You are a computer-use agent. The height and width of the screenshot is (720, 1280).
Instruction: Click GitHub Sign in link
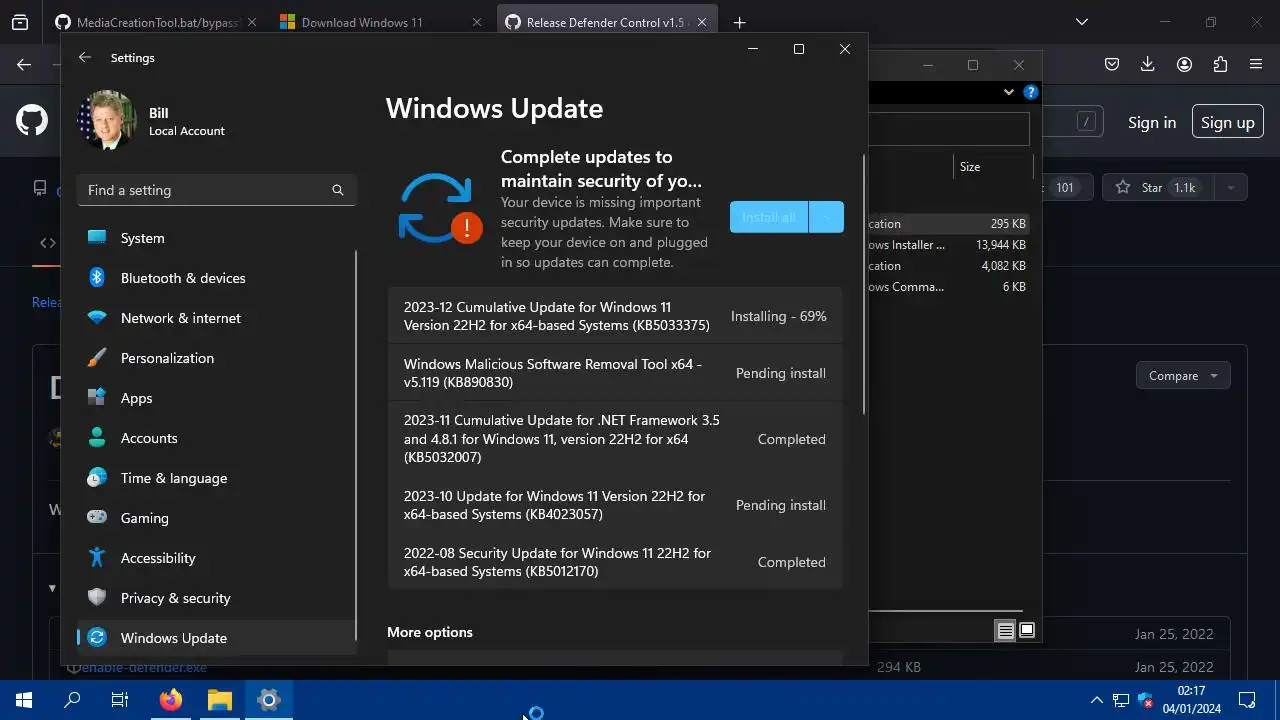click(x=1152, y=122)
